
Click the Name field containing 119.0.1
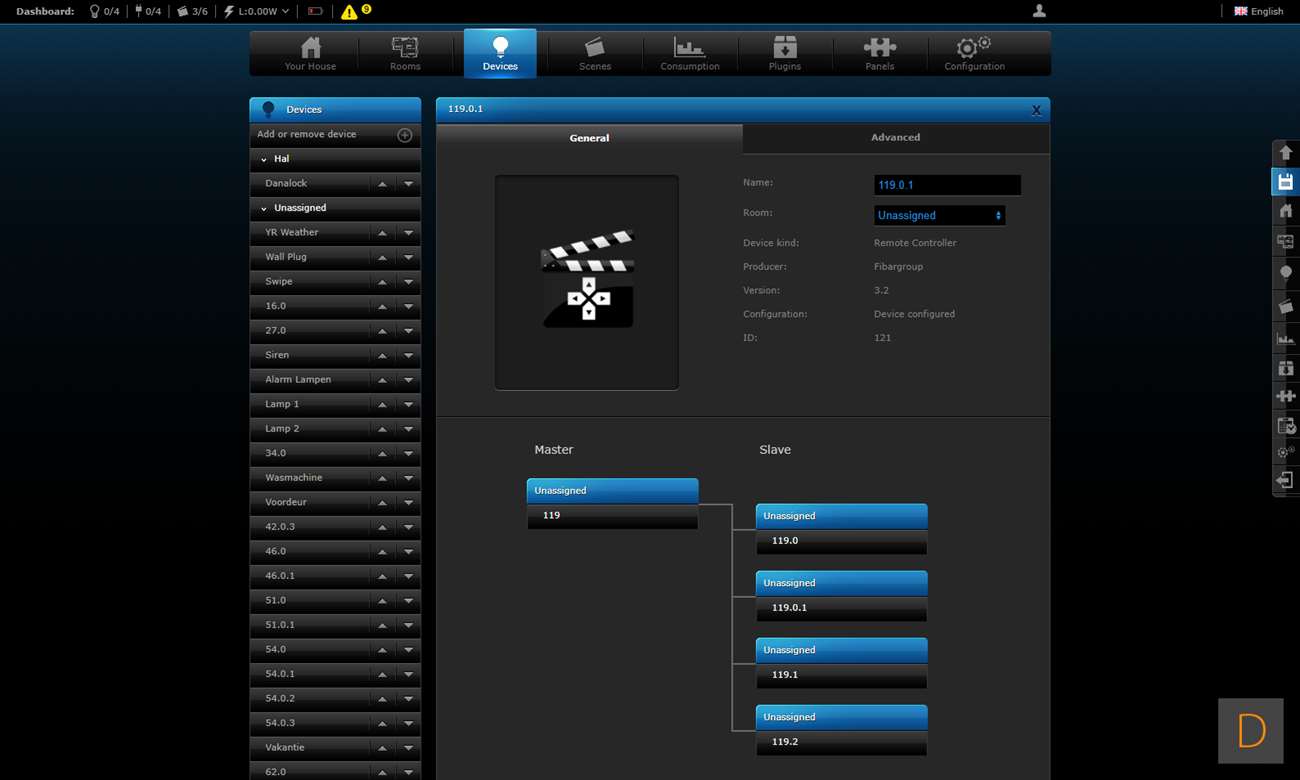tap(946, 185)
